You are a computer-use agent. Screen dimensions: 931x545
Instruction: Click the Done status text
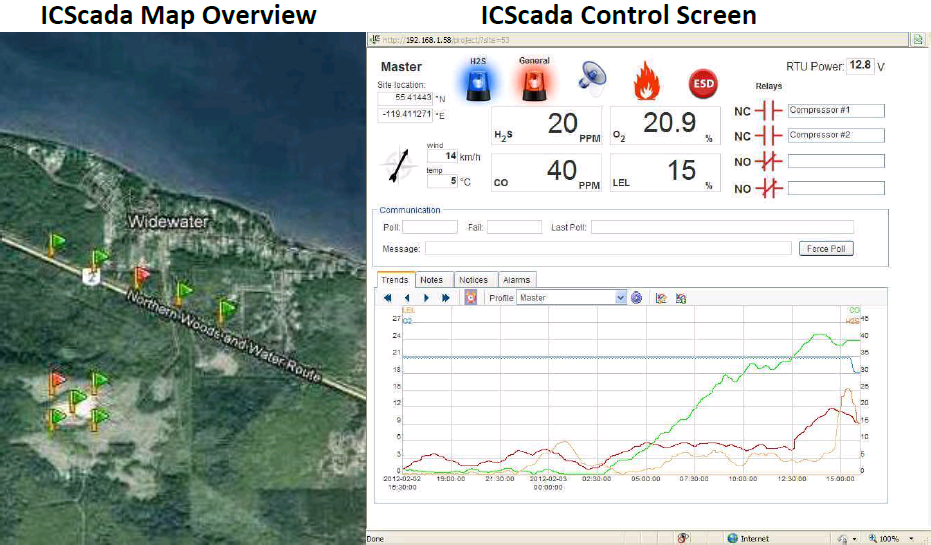click(375, 539)
